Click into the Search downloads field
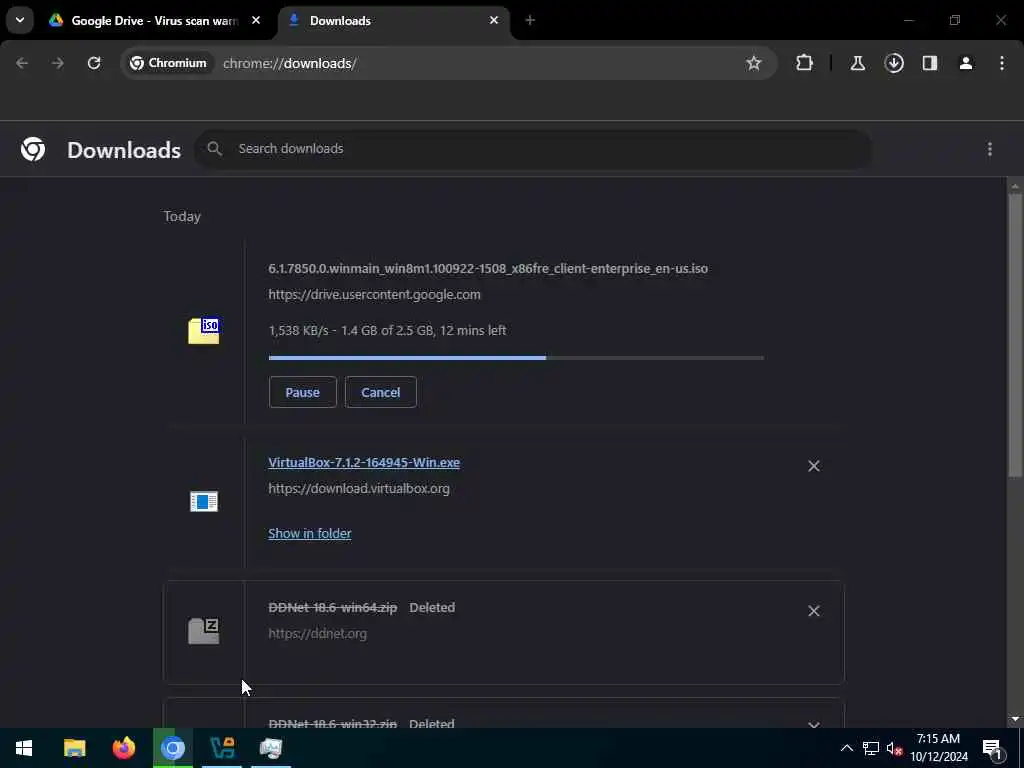The image size is (1024, 768). pyautogui.click(x=533, y=149)
